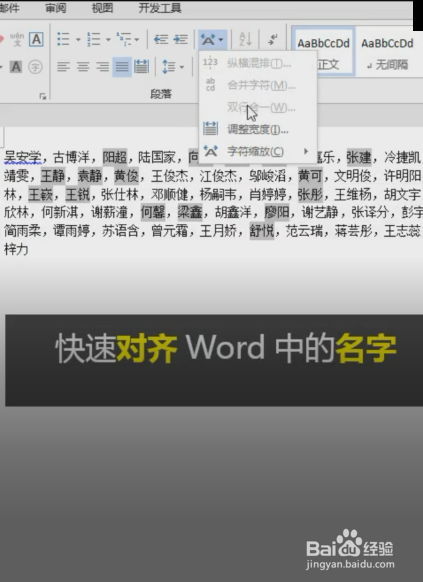Screen dimensions: 423x582
Task: Click the enclosed character 字 icon
Action: click(36, 67)
